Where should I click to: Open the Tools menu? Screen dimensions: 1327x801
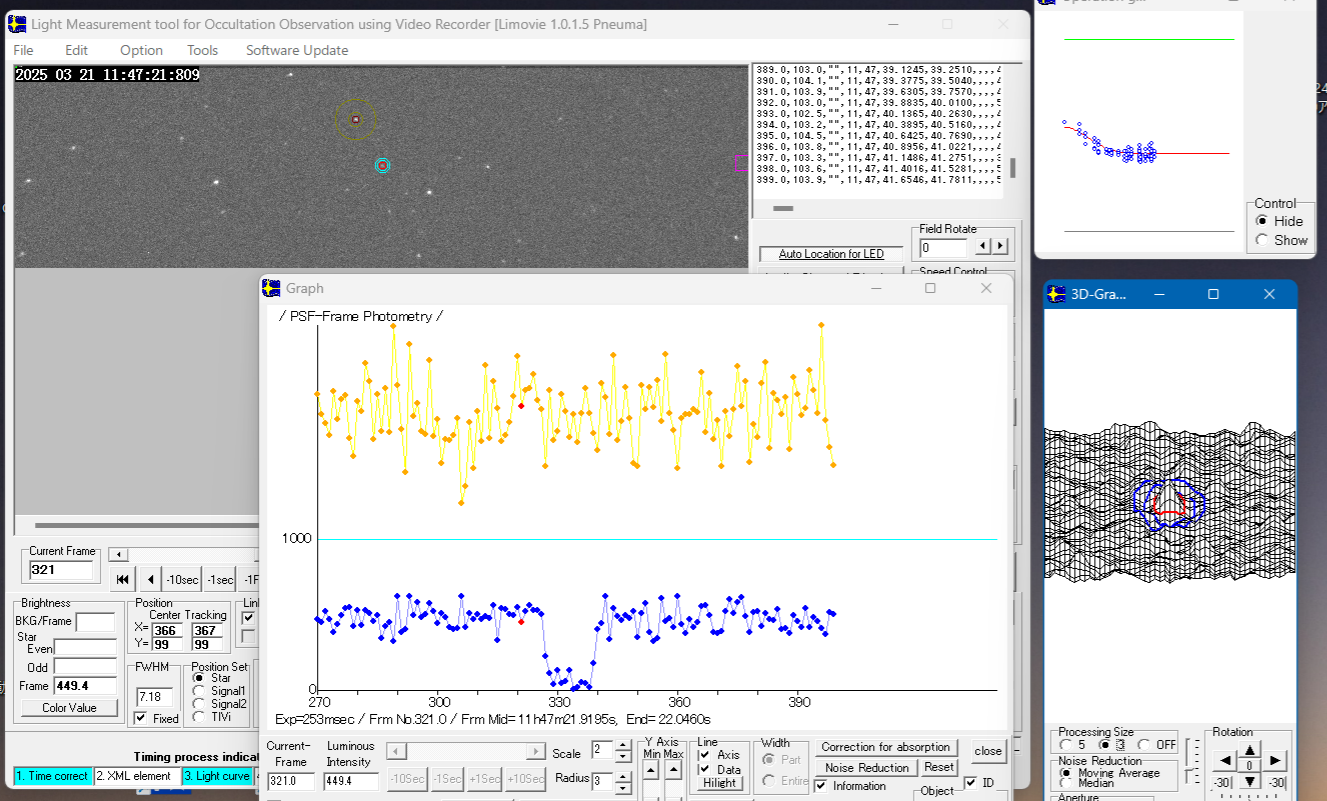tap(202, 50)
